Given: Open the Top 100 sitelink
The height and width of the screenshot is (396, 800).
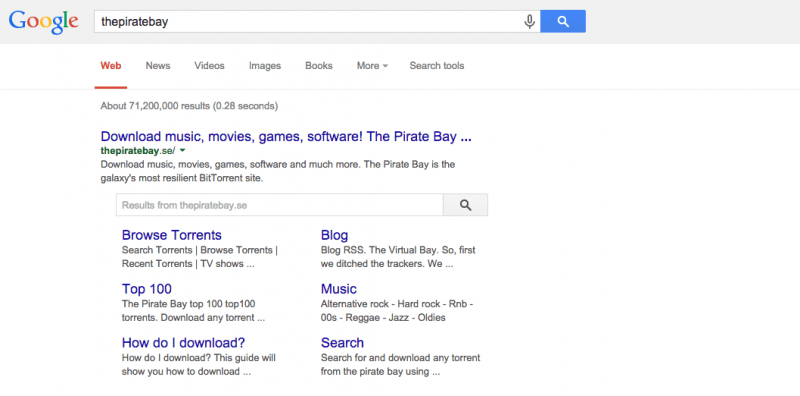Looking at the screenshot, I should point(146,289).
